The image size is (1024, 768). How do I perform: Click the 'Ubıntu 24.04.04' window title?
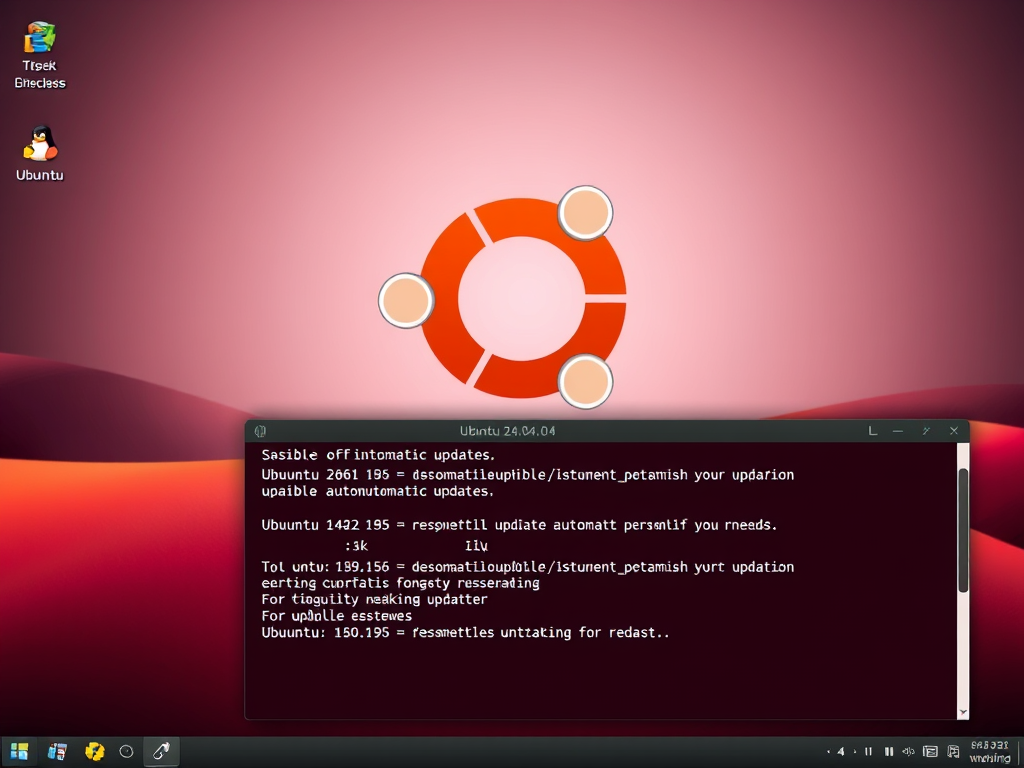point(507,431)
